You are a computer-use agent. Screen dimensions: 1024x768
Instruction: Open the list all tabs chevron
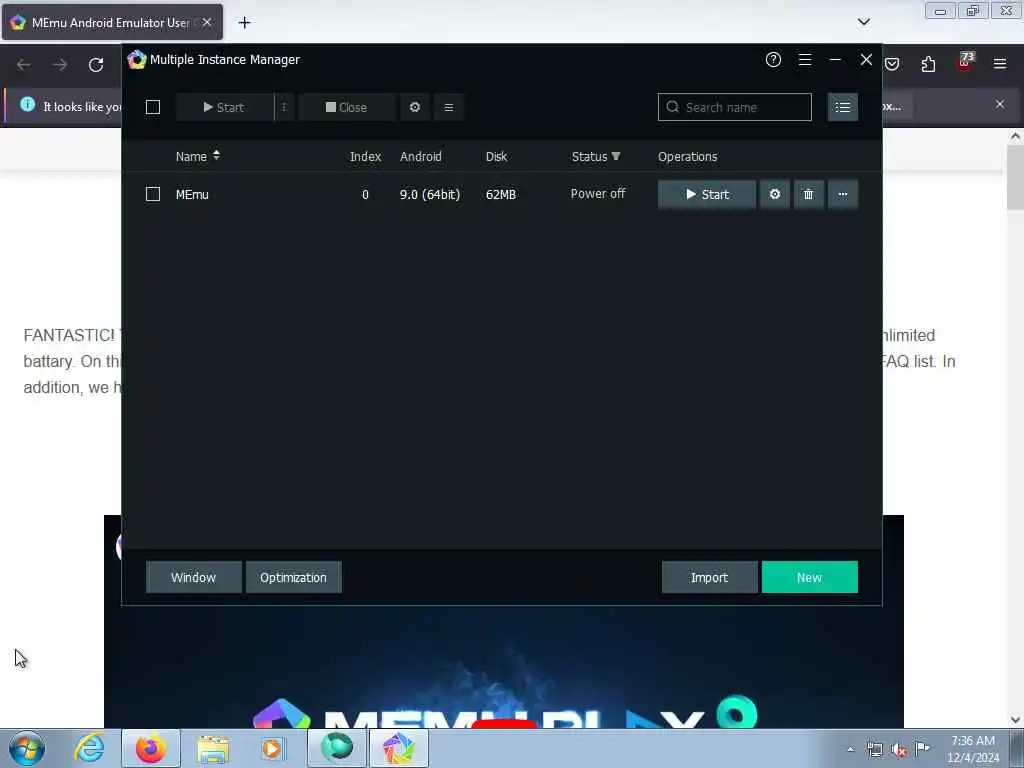coord(863,22)
